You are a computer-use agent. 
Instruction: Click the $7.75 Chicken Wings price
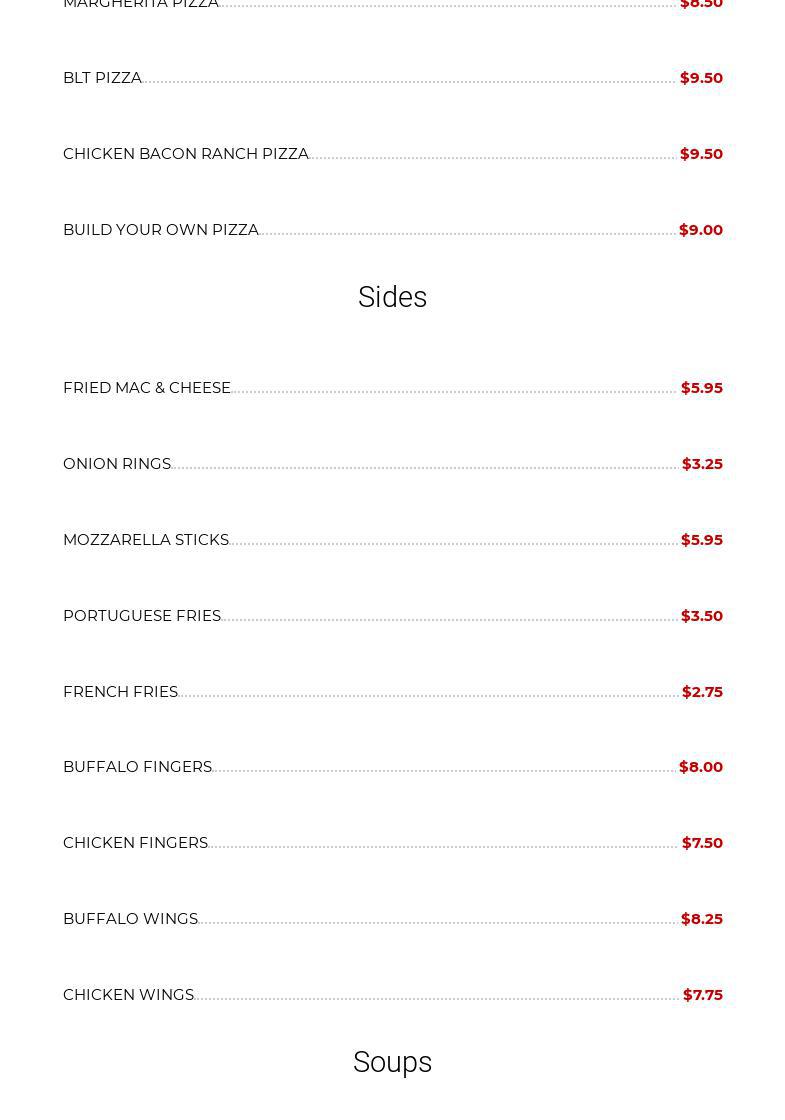703,995
